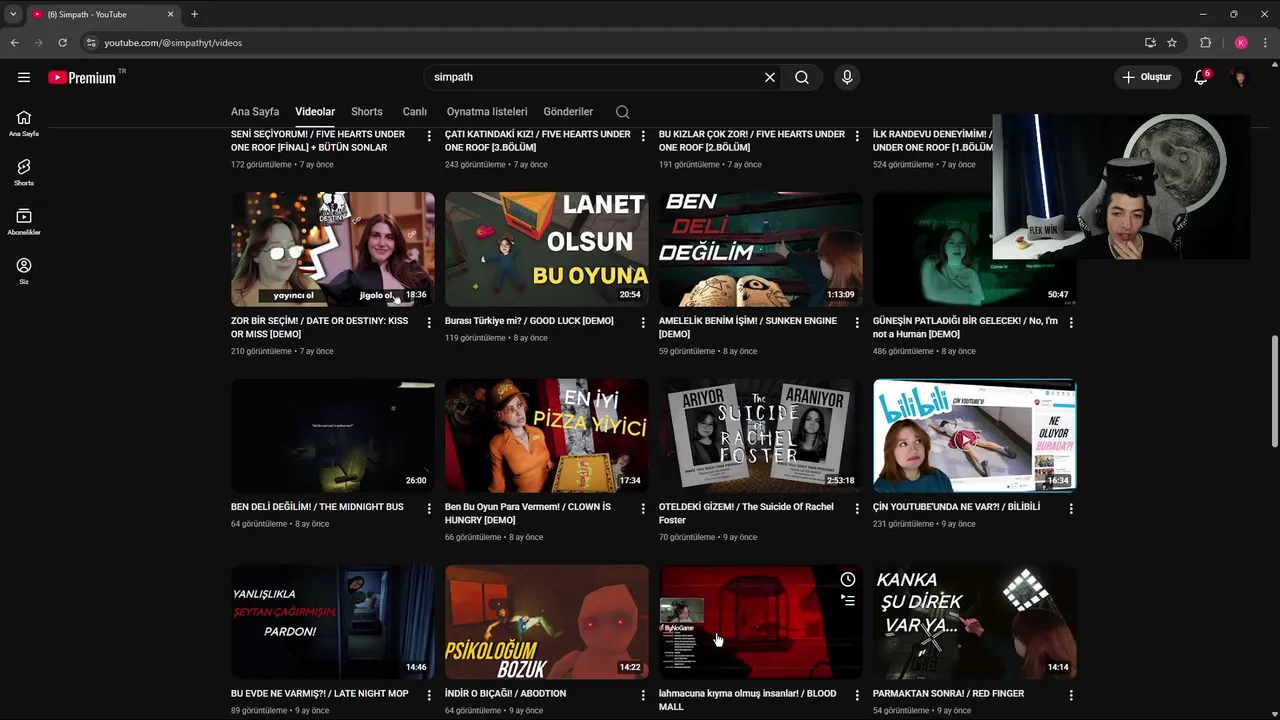Open the hamburger guide menu
The height and width of the screenshot is (720, 1280).
[x=24, y=77]
